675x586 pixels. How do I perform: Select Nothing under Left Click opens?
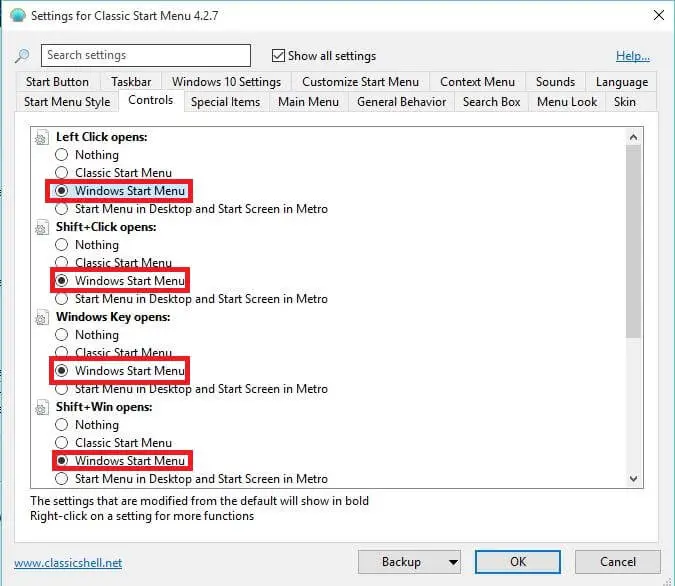pos(62,155)
